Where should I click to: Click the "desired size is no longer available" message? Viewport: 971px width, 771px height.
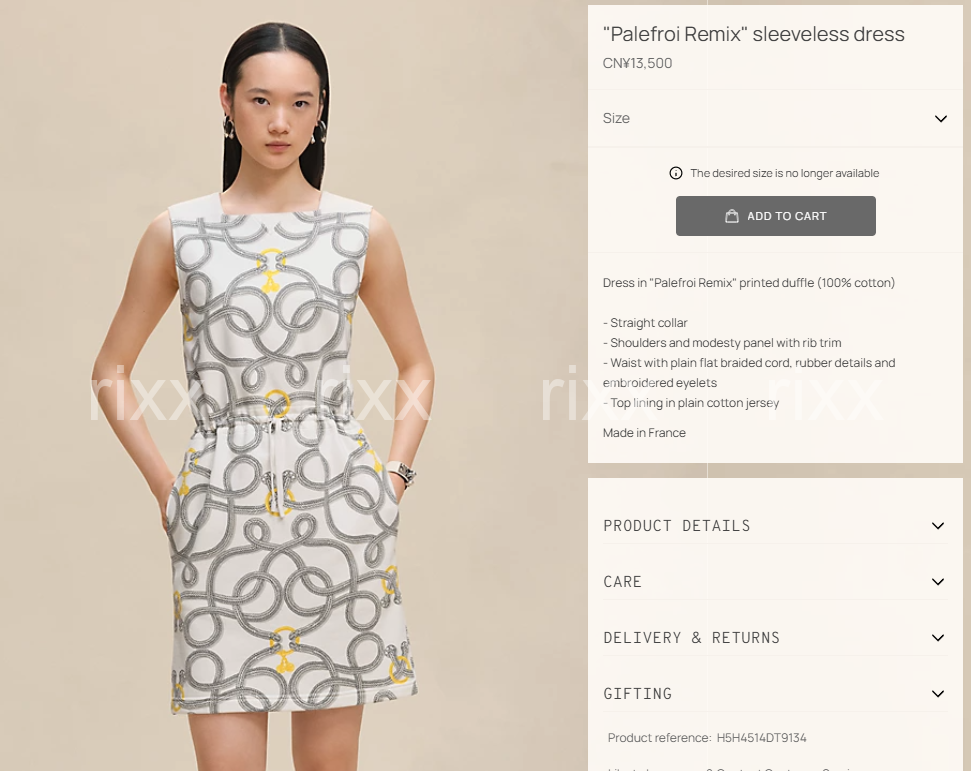tap(785, 173)
